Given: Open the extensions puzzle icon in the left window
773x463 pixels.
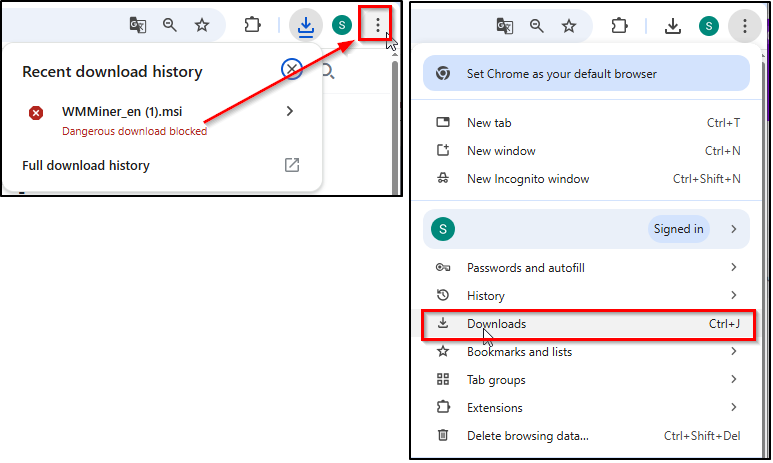Looking at the screenshot, I should click(252, 25).
